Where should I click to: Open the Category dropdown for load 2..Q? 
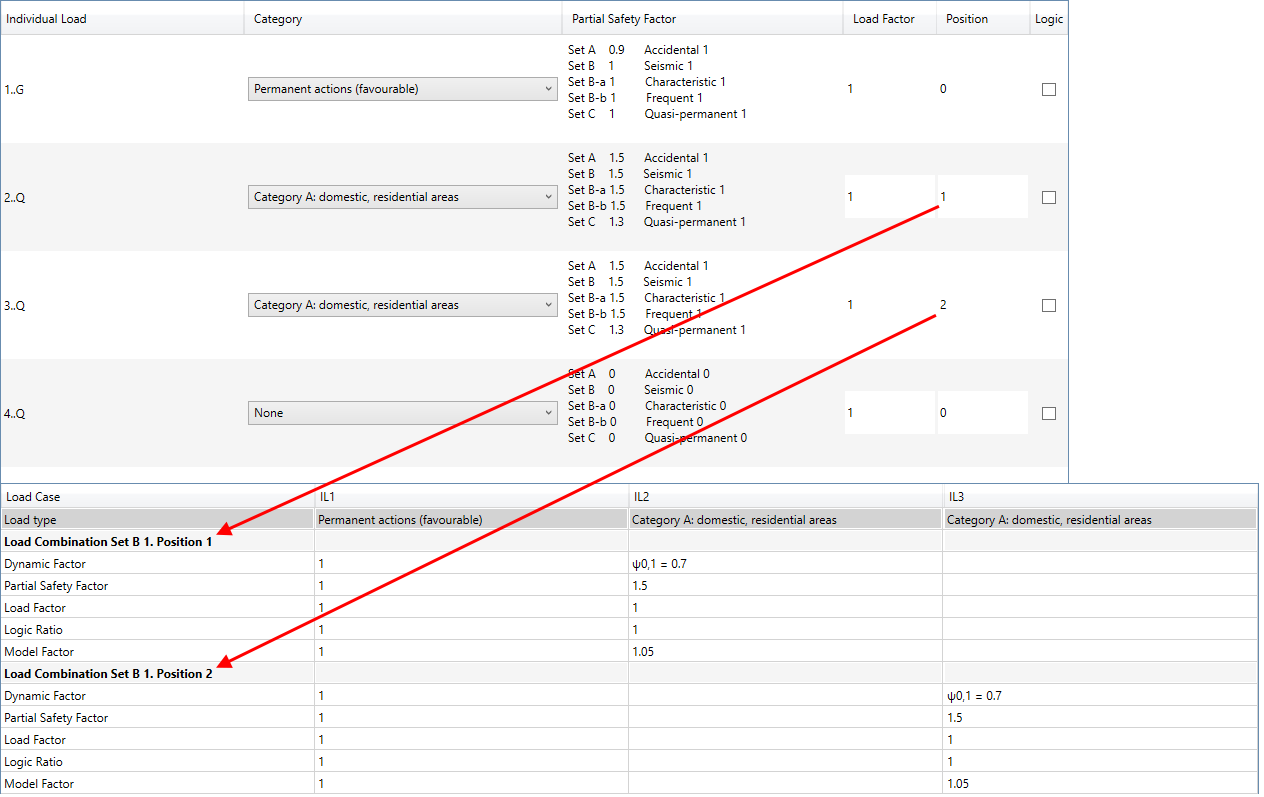point(402,196)
